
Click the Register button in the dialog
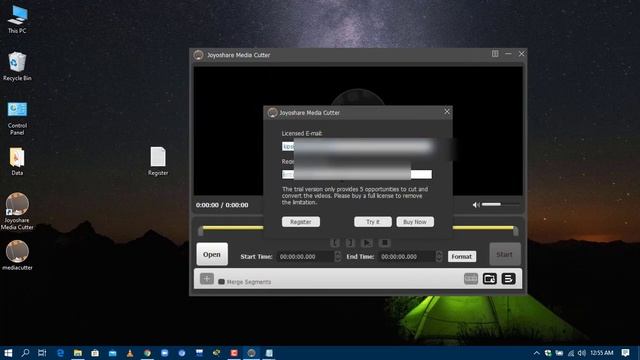click(x=300, y=222)
